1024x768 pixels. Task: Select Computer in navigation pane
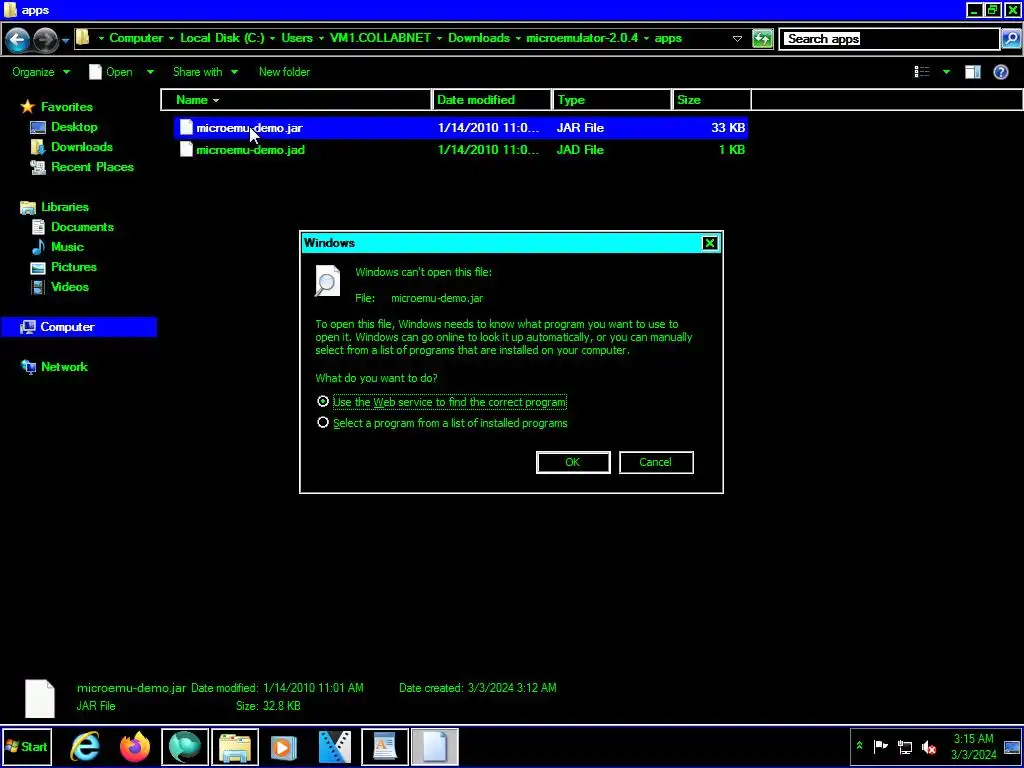point(67,327)
